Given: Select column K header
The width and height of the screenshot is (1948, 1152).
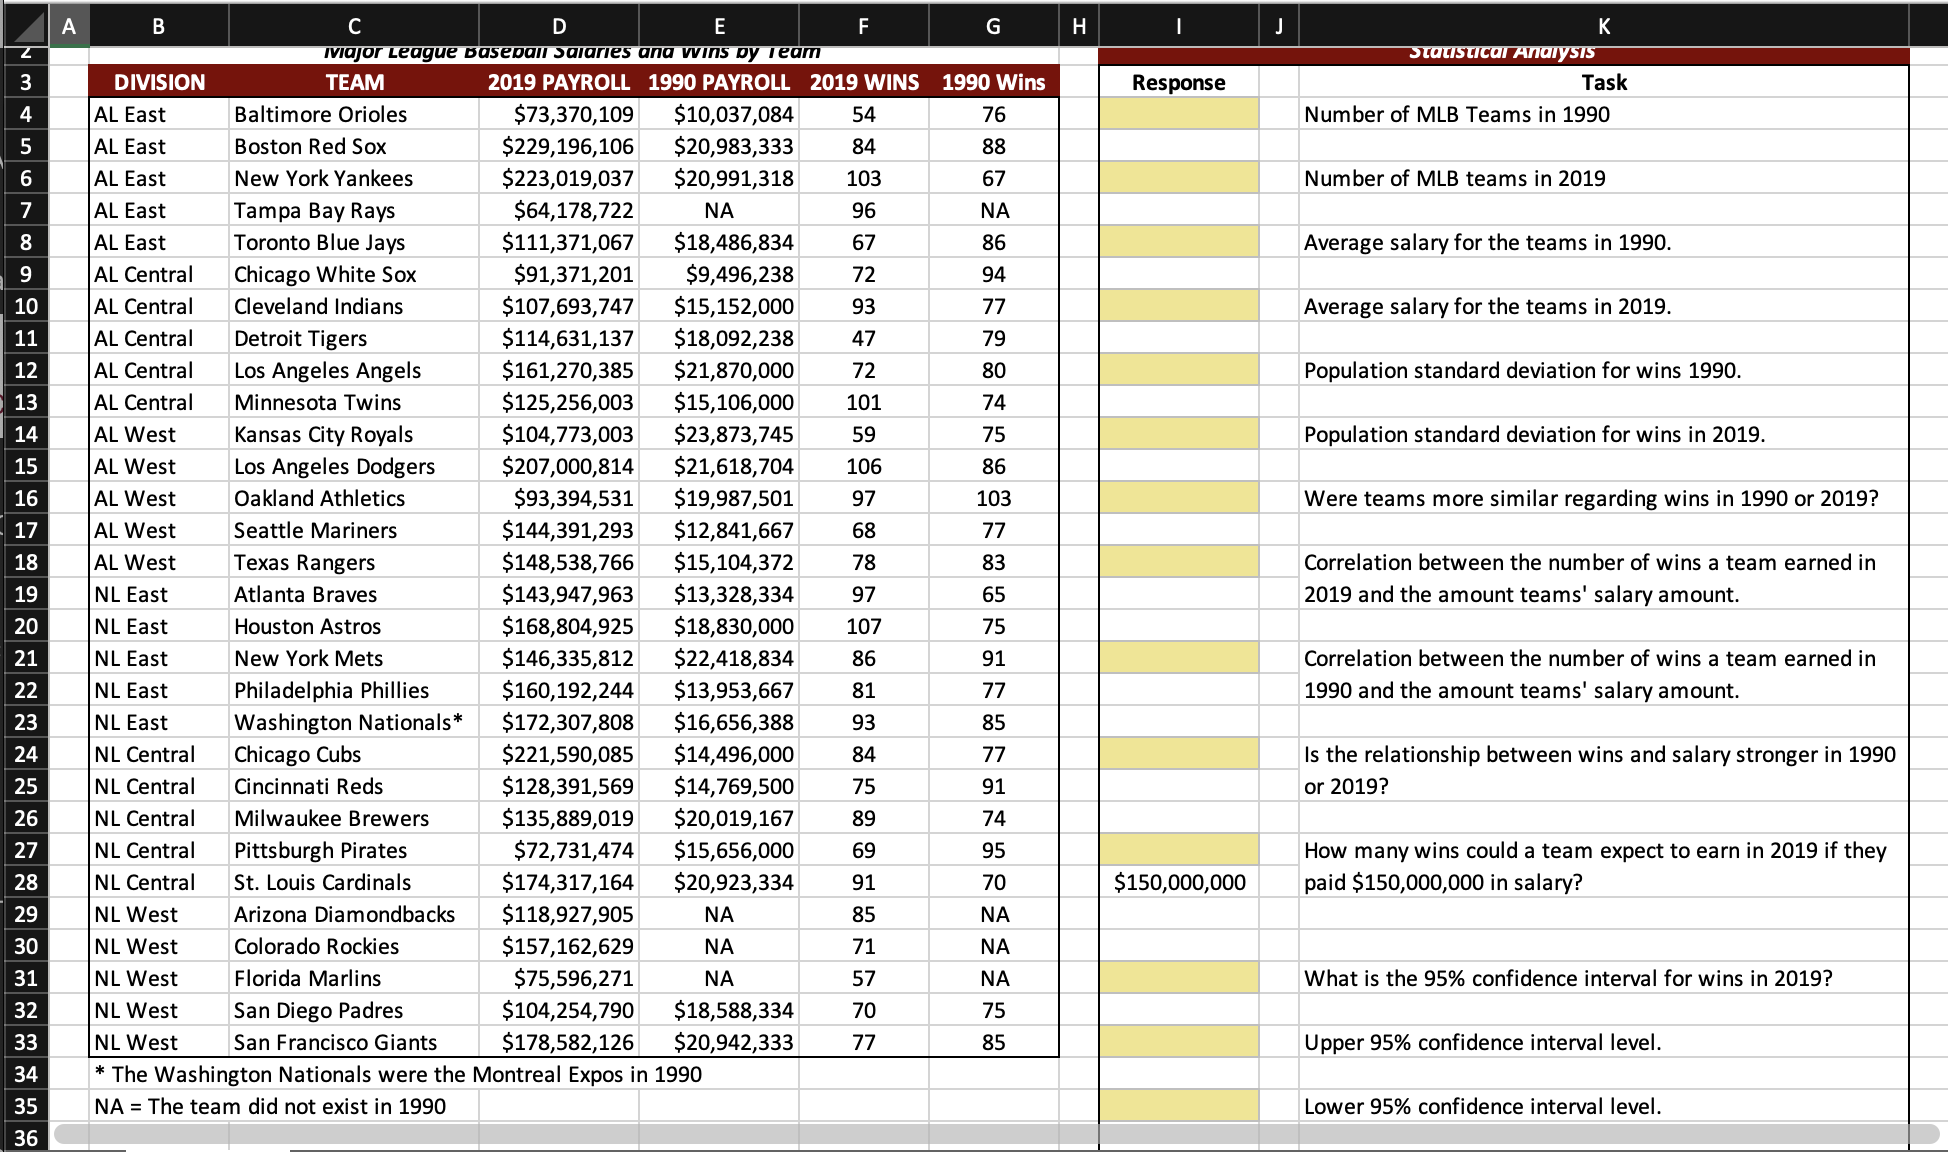Looking at the screenshot, I should click(x=1603, y=26).
